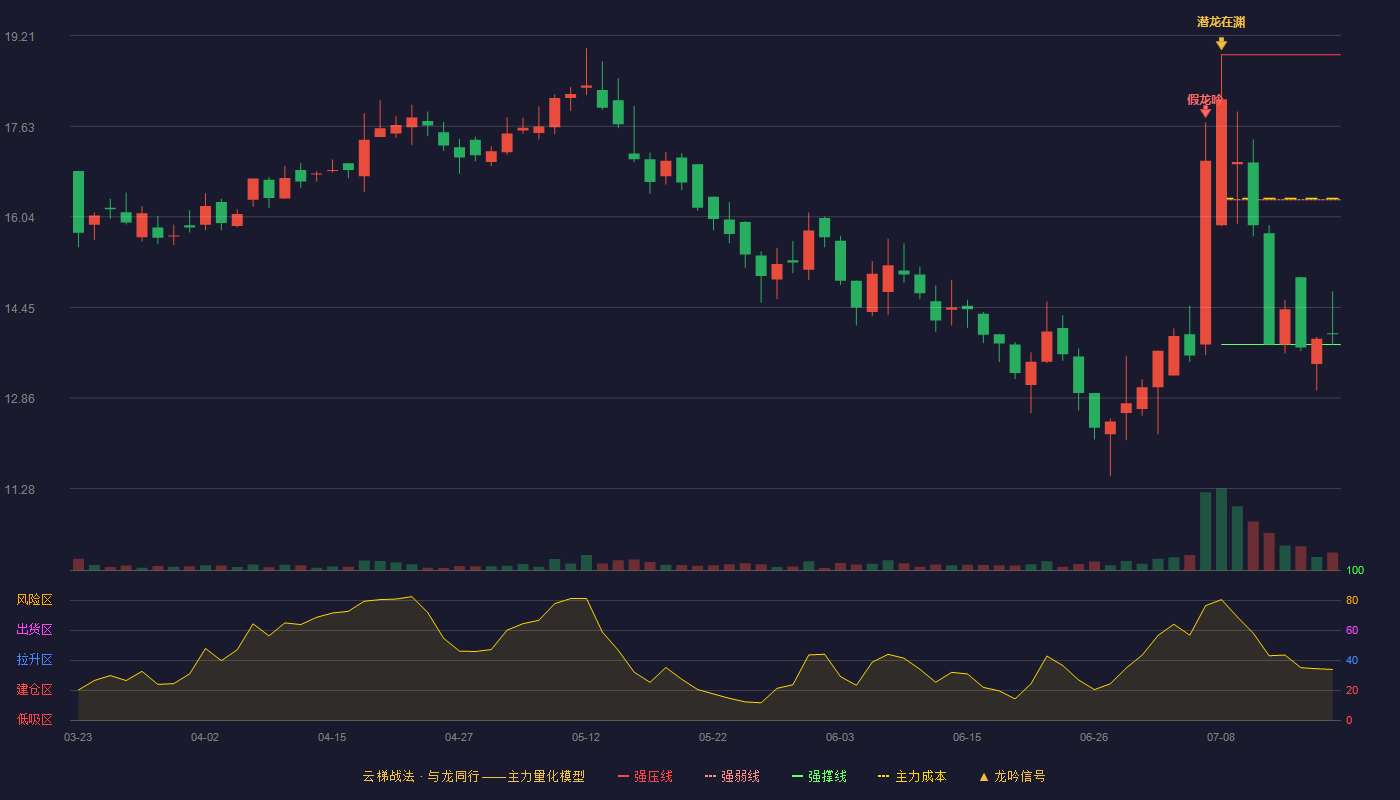Click the 05-22 date label
Viewport: 1400px width, 800px height.
point(713,737)
